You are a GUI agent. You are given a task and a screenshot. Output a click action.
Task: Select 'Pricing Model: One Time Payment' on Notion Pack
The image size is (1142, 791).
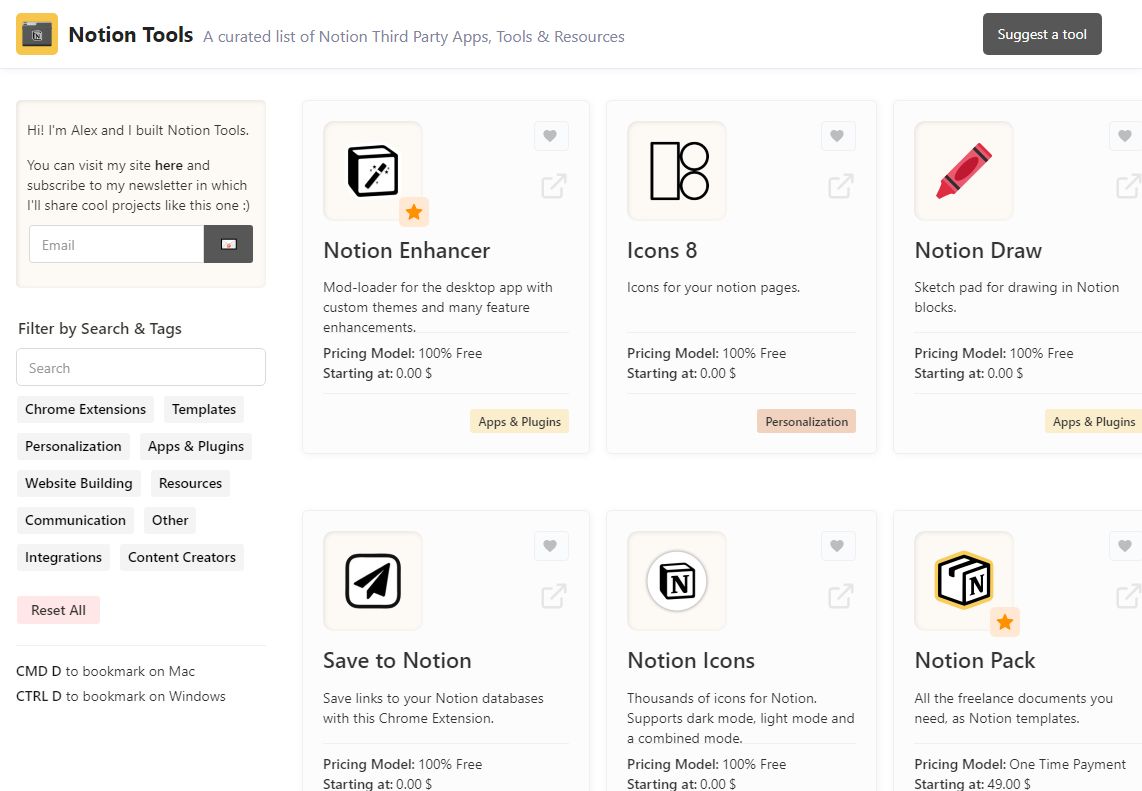pos(1020,764)
